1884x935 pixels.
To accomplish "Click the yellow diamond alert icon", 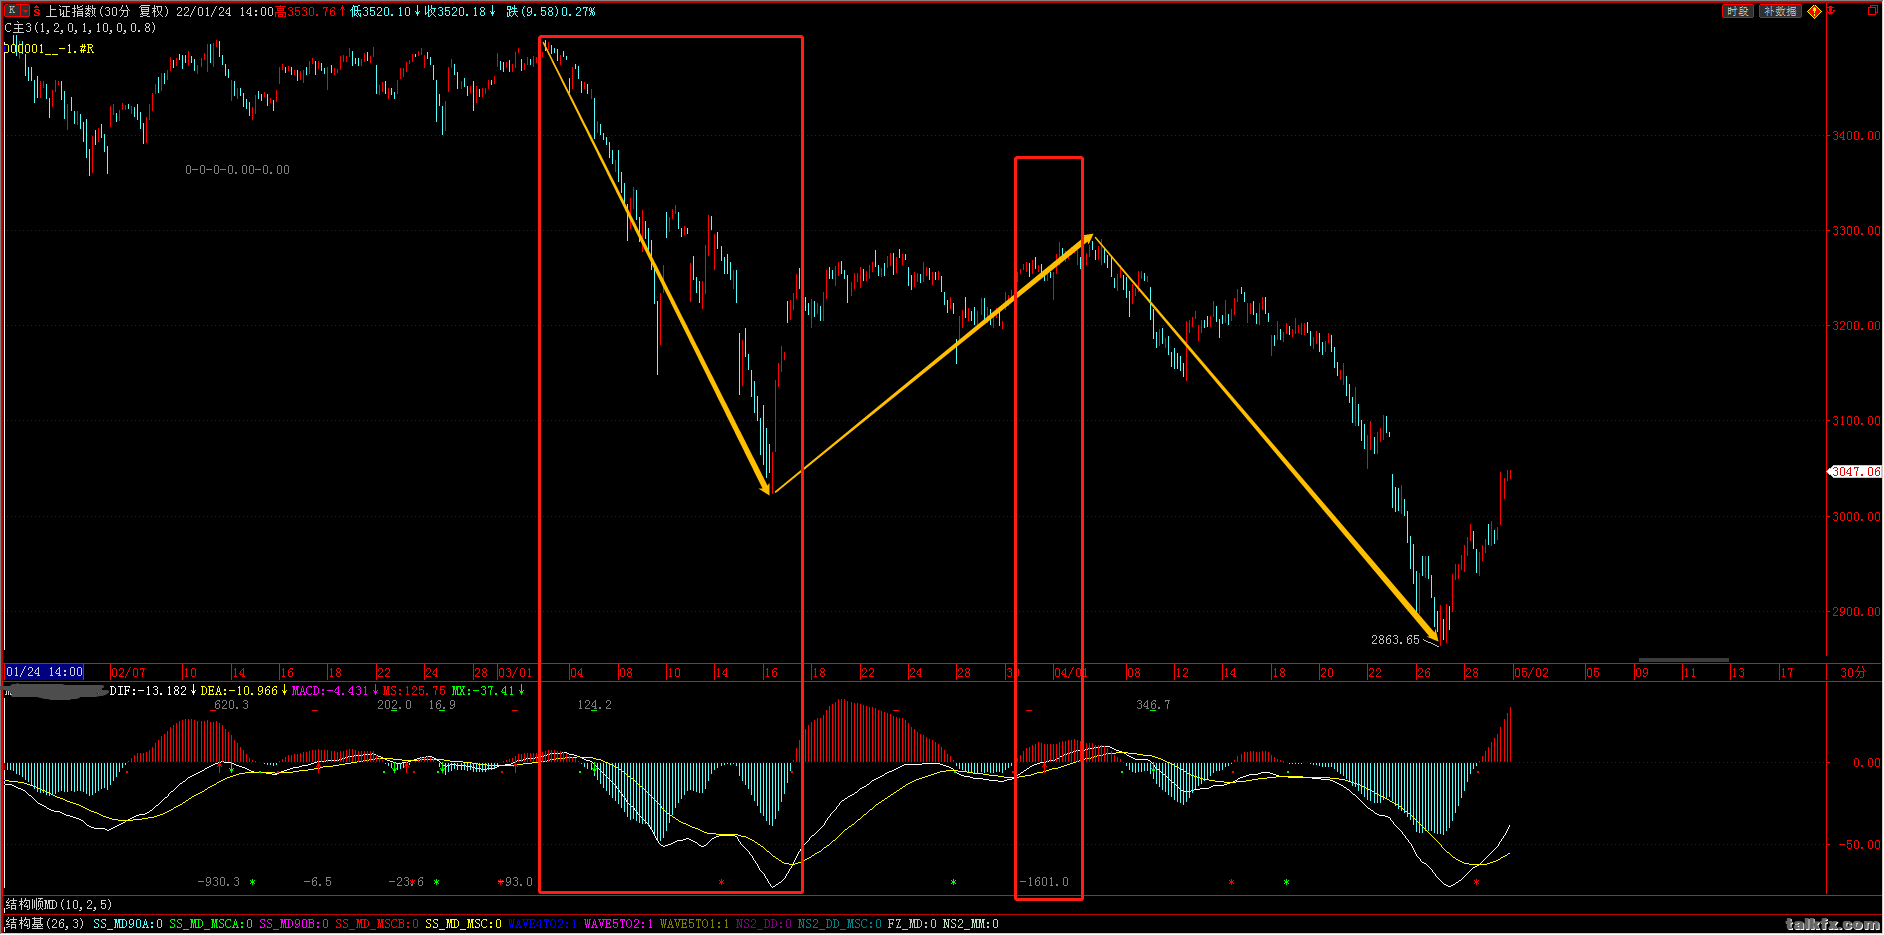I will pyautogui.click(x=1814, y=11).
